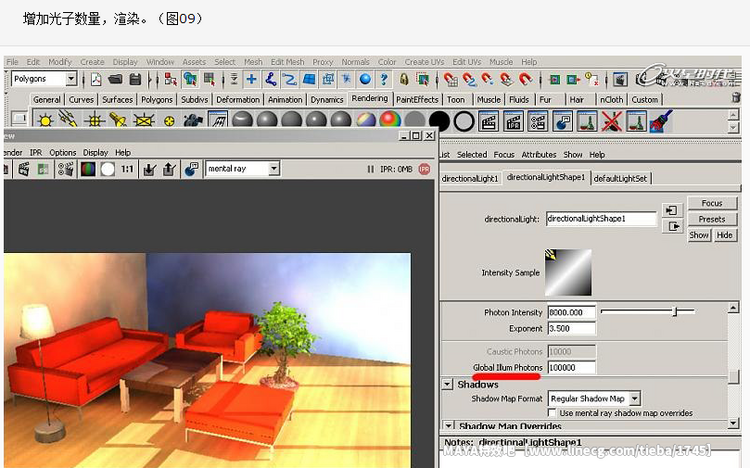
Task: Select the Spot Light shelf icon
Action: pos(118,120)
